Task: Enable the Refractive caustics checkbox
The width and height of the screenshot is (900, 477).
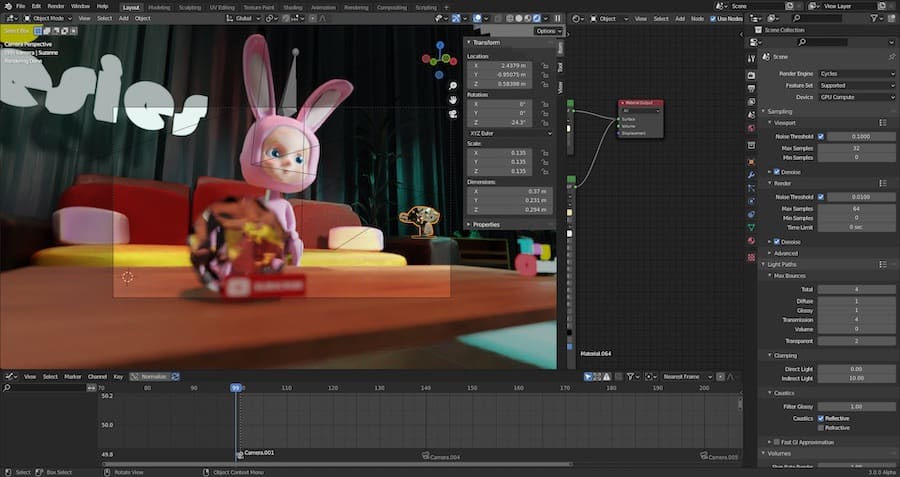Action: point(821,428)
